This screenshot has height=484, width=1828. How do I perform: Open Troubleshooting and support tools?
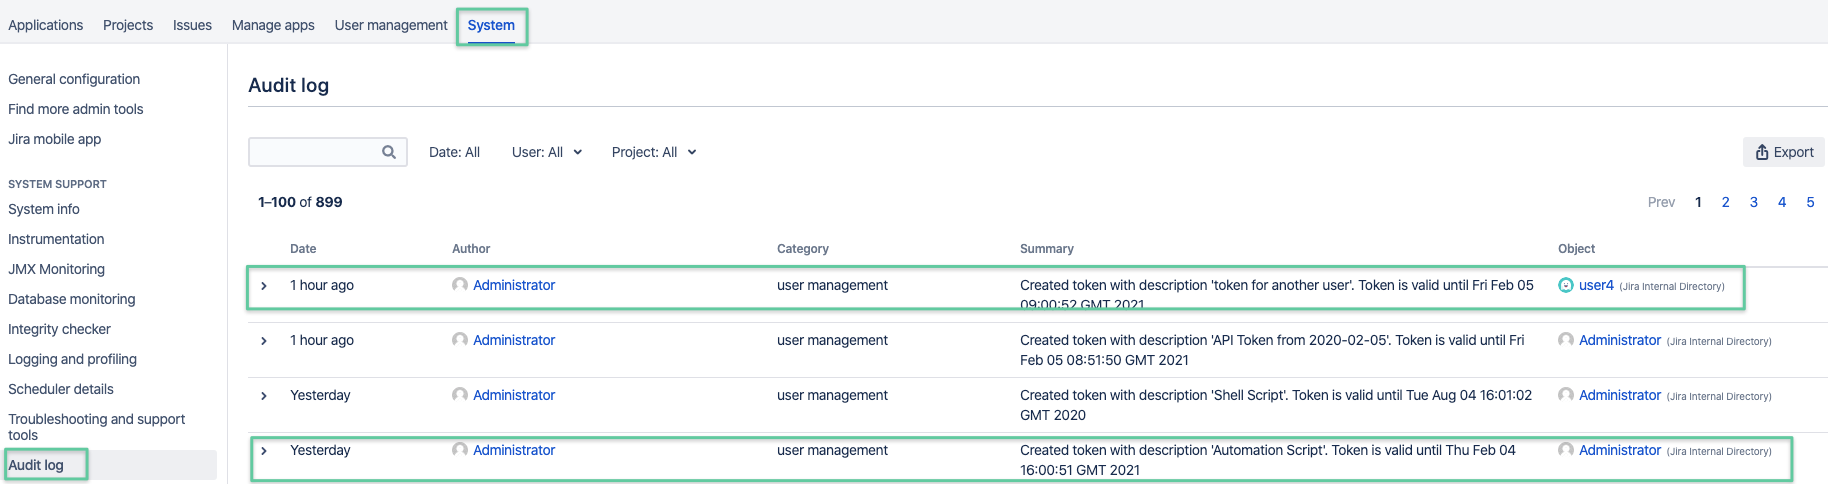click(97, 427)
